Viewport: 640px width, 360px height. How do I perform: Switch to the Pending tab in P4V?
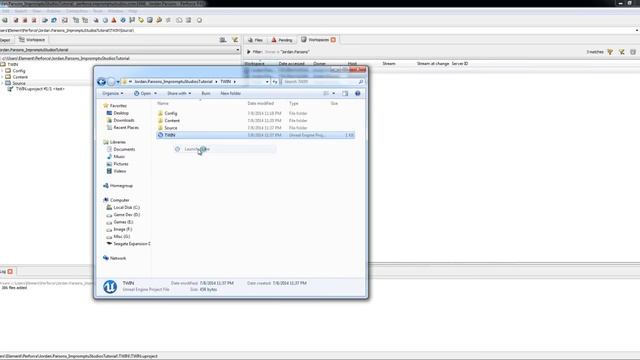282,40
